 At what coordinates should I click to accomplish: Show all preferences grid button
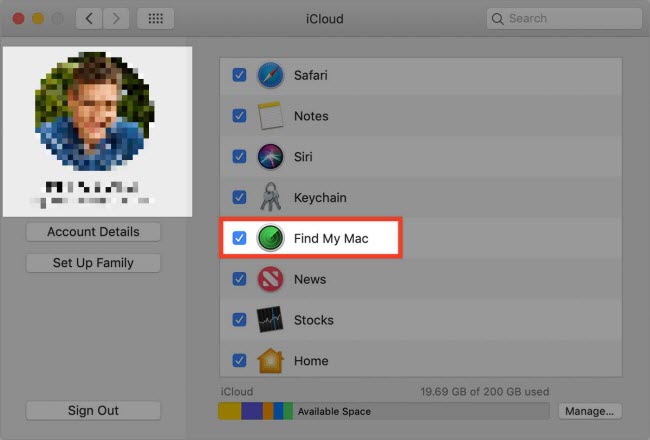click(155, 19)
